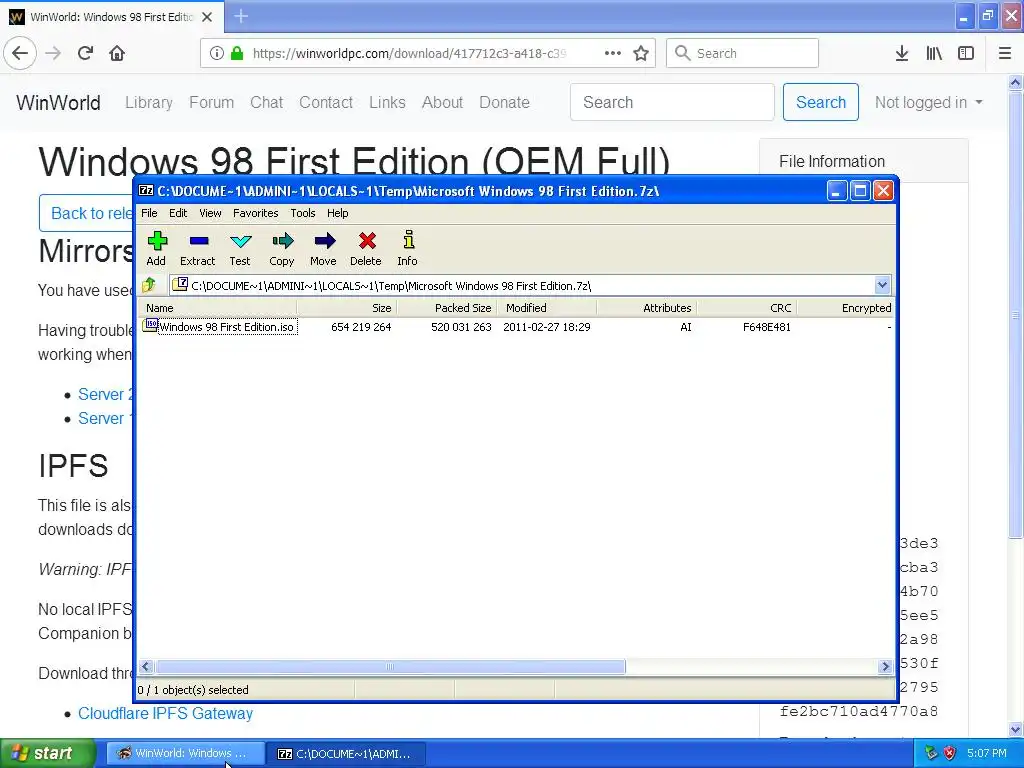Open the Contact page link
The image size is (1024, 768).
point(326,103)
